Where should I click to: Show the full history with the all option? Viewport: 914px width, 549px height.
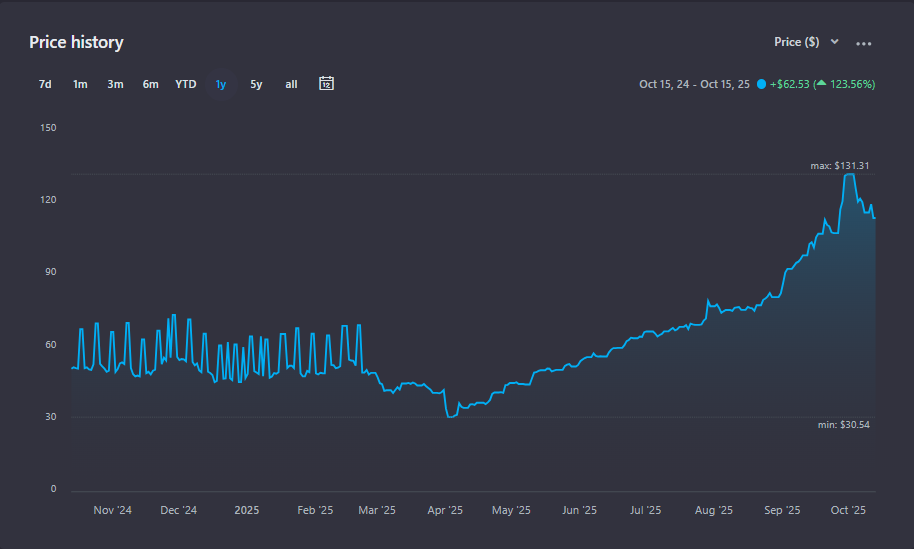point(291,84)
